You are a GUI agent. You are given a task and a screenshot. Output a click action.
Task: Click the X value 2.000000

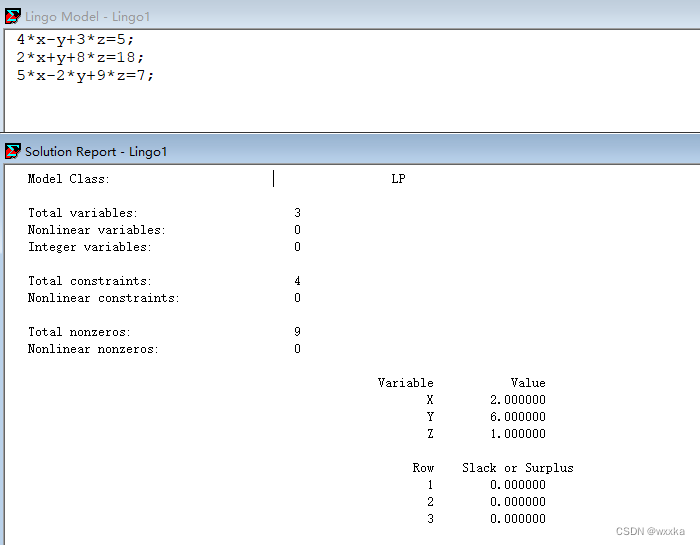click(x=518, y=400)
